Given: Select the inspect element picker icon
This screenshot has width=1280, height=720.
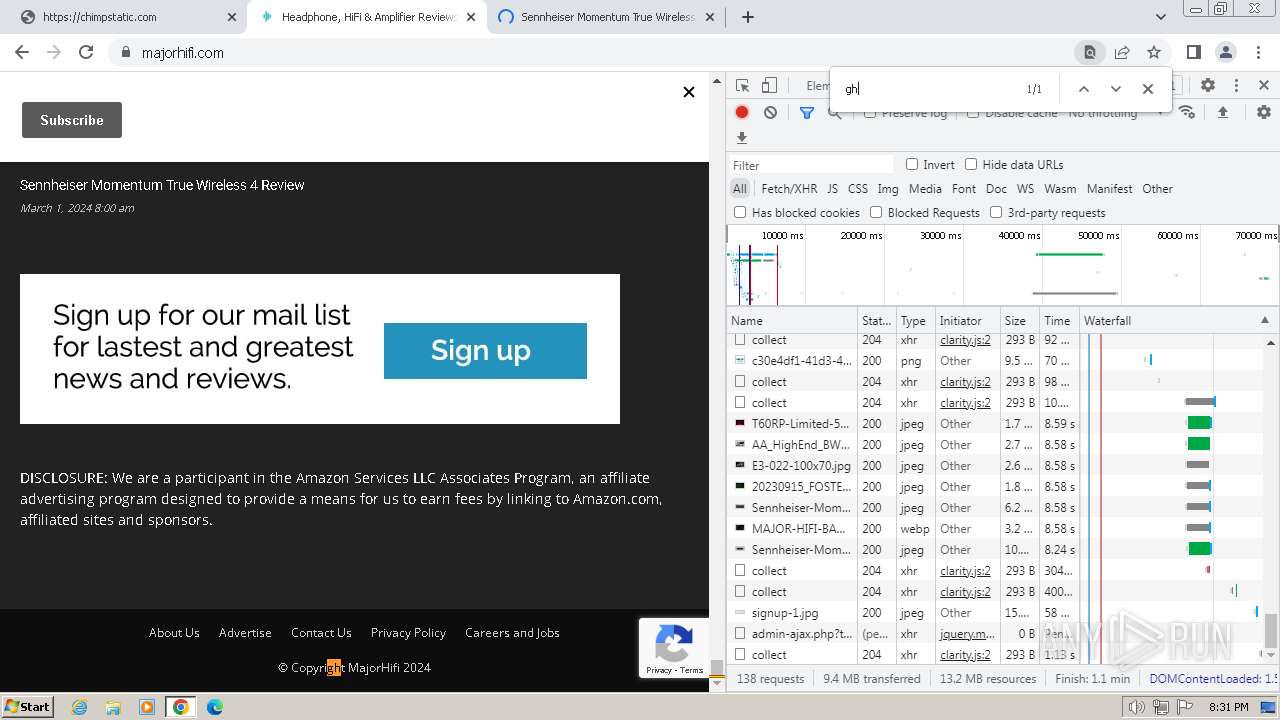Looking at the screenshot, I should 742,86.
